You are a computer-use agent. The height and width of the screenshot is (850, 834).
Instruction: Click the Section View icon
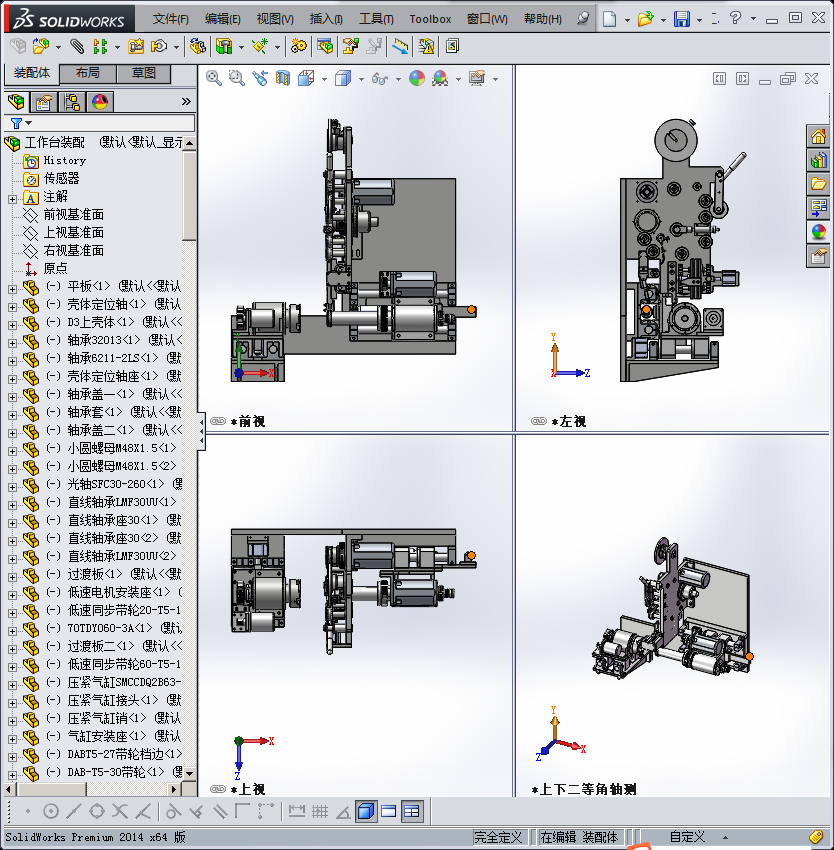[283, 78]
